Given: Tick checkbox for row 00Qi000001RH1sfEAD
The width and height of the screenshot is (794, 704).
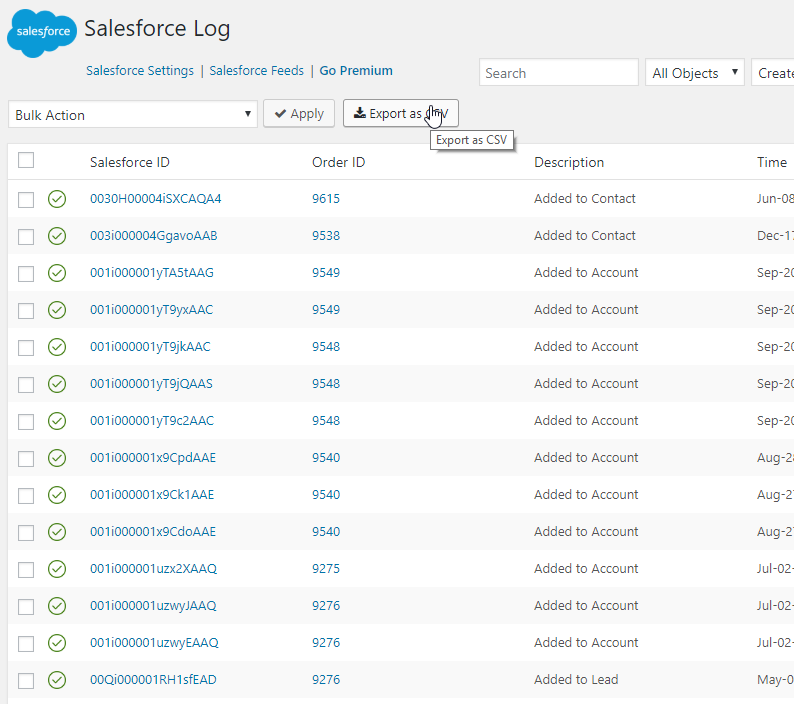Looking at the screenshot, I should click(x=26, y=680).
